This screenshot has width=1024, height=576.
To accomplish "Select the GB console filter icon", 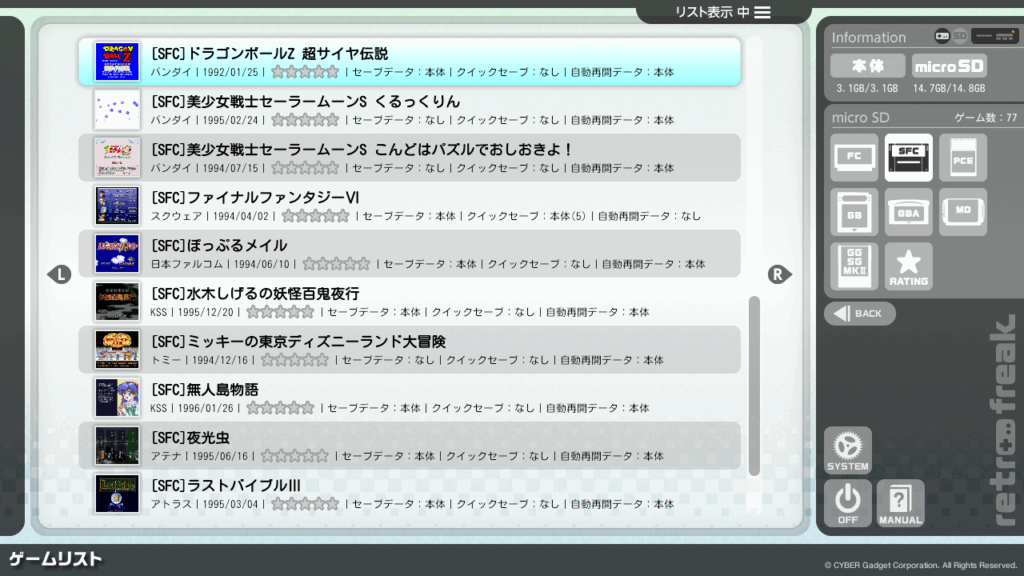I will (x=854, y=212).
